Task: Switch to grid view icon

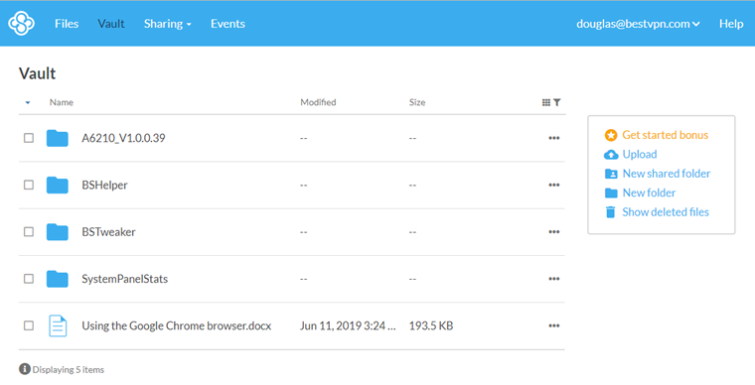Action: click(546, 103)
